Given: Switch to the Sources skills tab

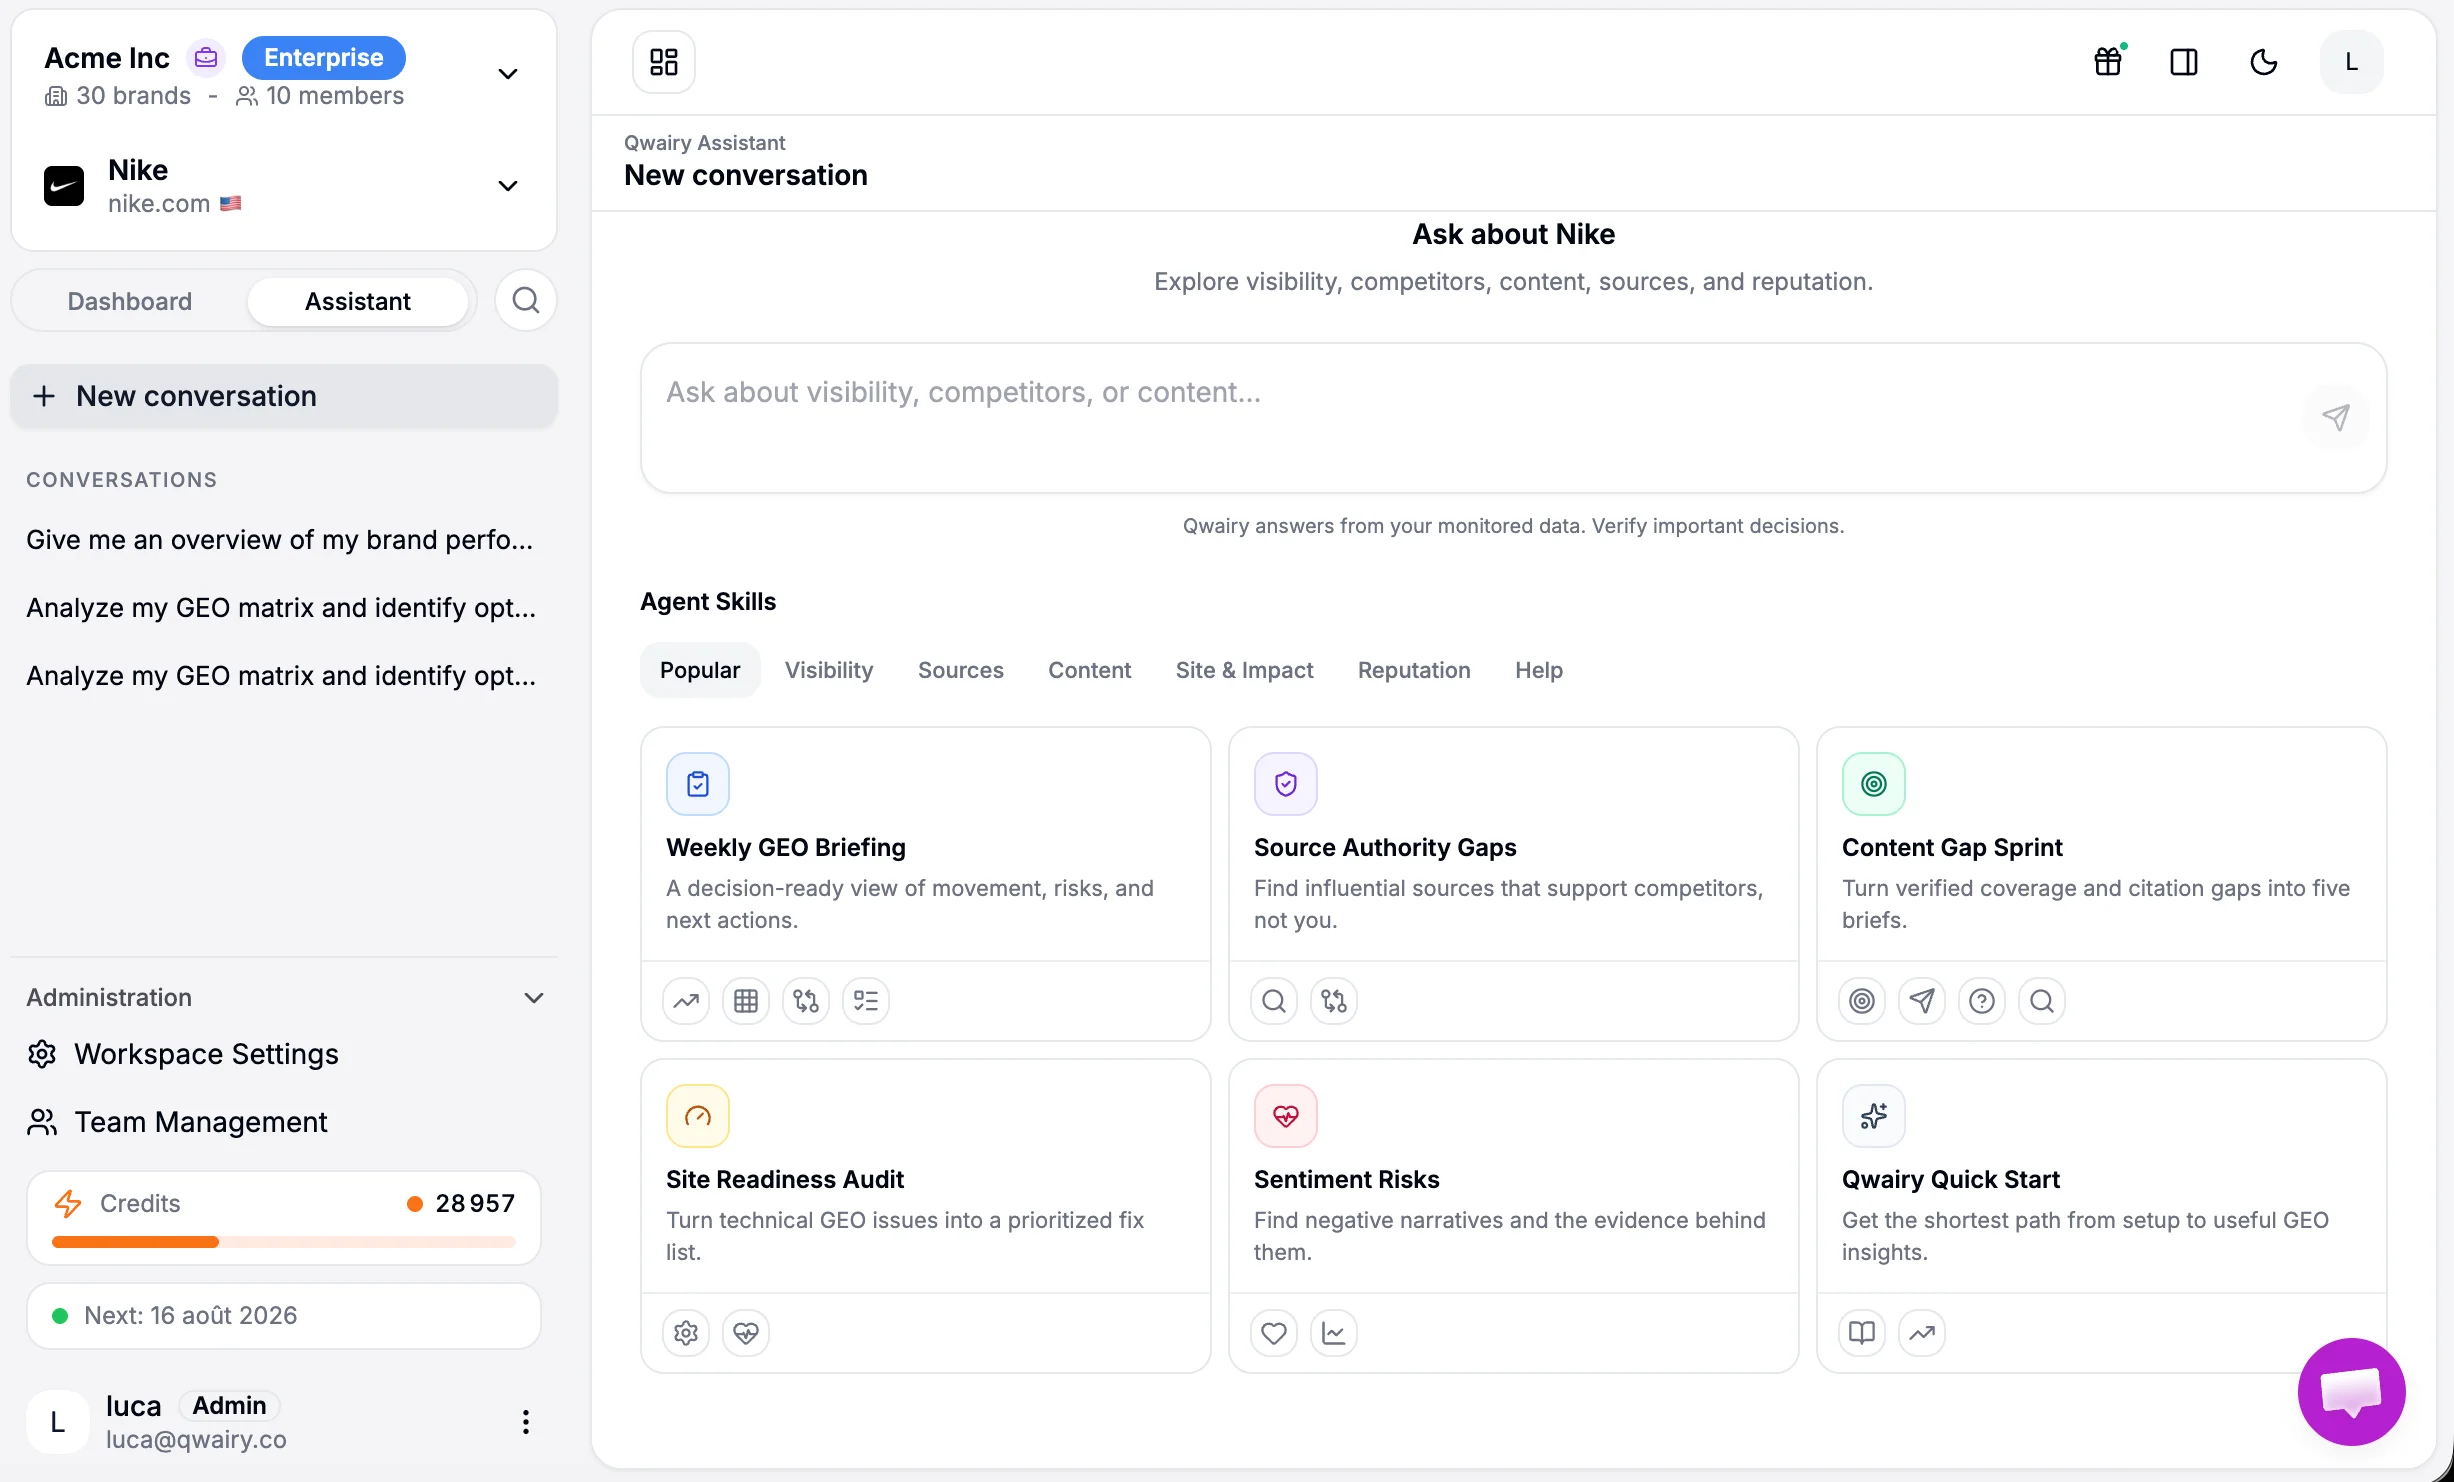Looking at the screenshot, I should point(961,670).
